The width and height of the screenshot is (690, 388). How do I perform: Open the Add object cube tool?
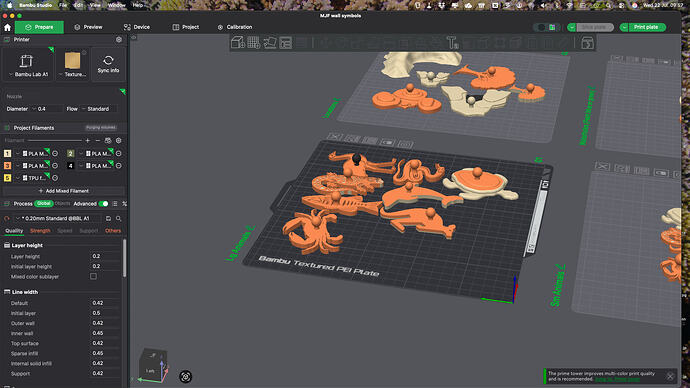(x=238, y=43)
